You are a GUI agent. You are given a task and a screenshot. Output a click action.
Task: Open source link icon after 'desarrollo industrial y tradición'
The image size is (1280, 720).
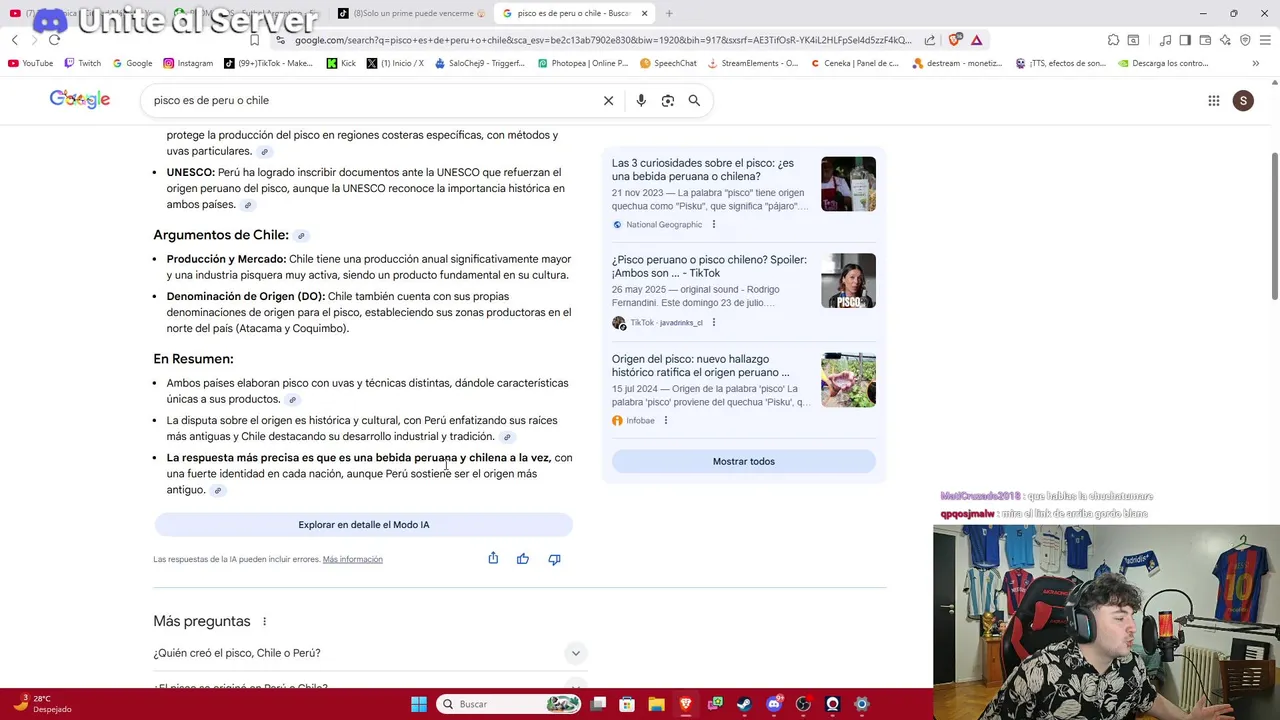pos(507,437)
